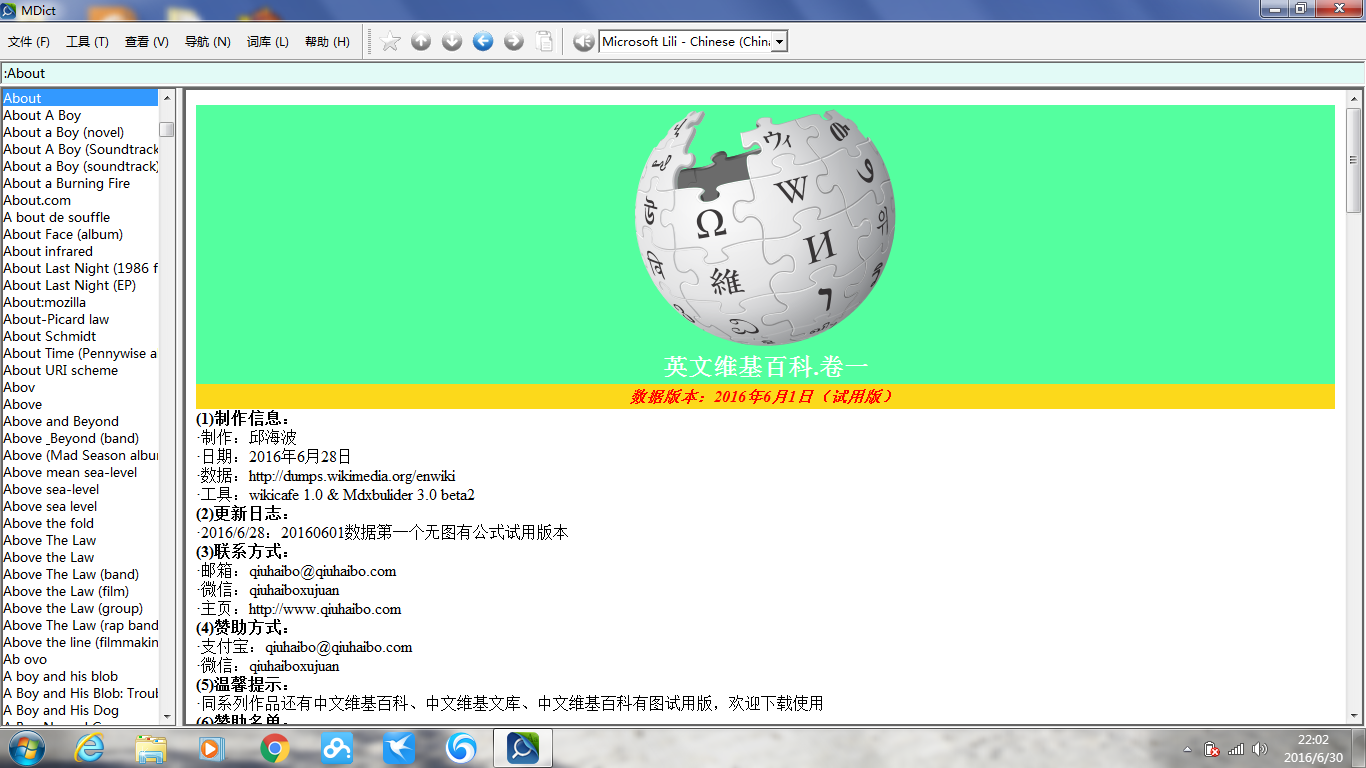1366x768 pixels.
Task: Click the dumps.wikimedia.org/enwiki URL
Action: point(352,476)
